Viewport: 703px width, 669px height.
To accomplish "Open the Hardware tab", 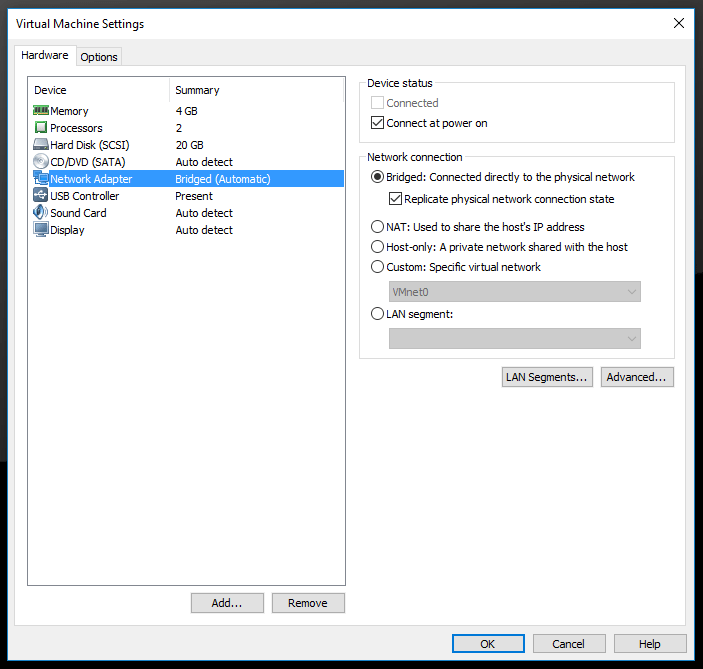I will (45, 56).
